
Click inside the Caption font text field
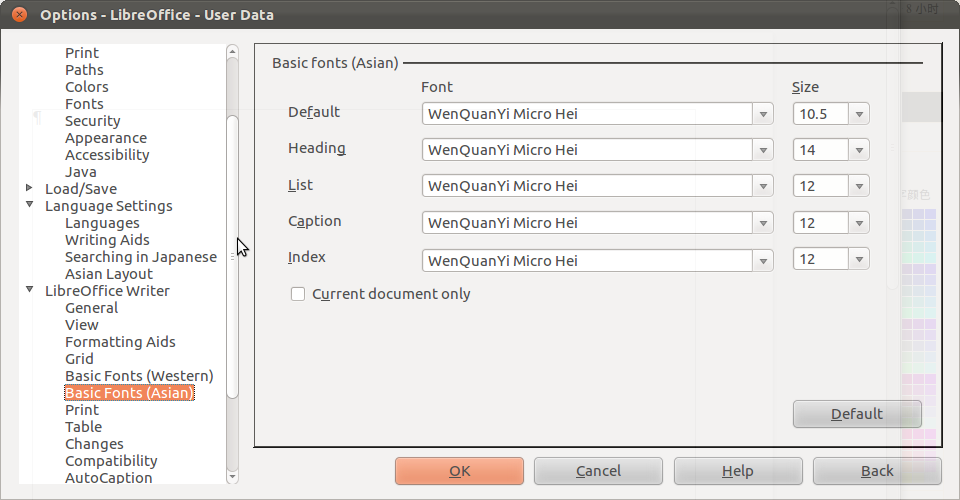pos(587,223)
